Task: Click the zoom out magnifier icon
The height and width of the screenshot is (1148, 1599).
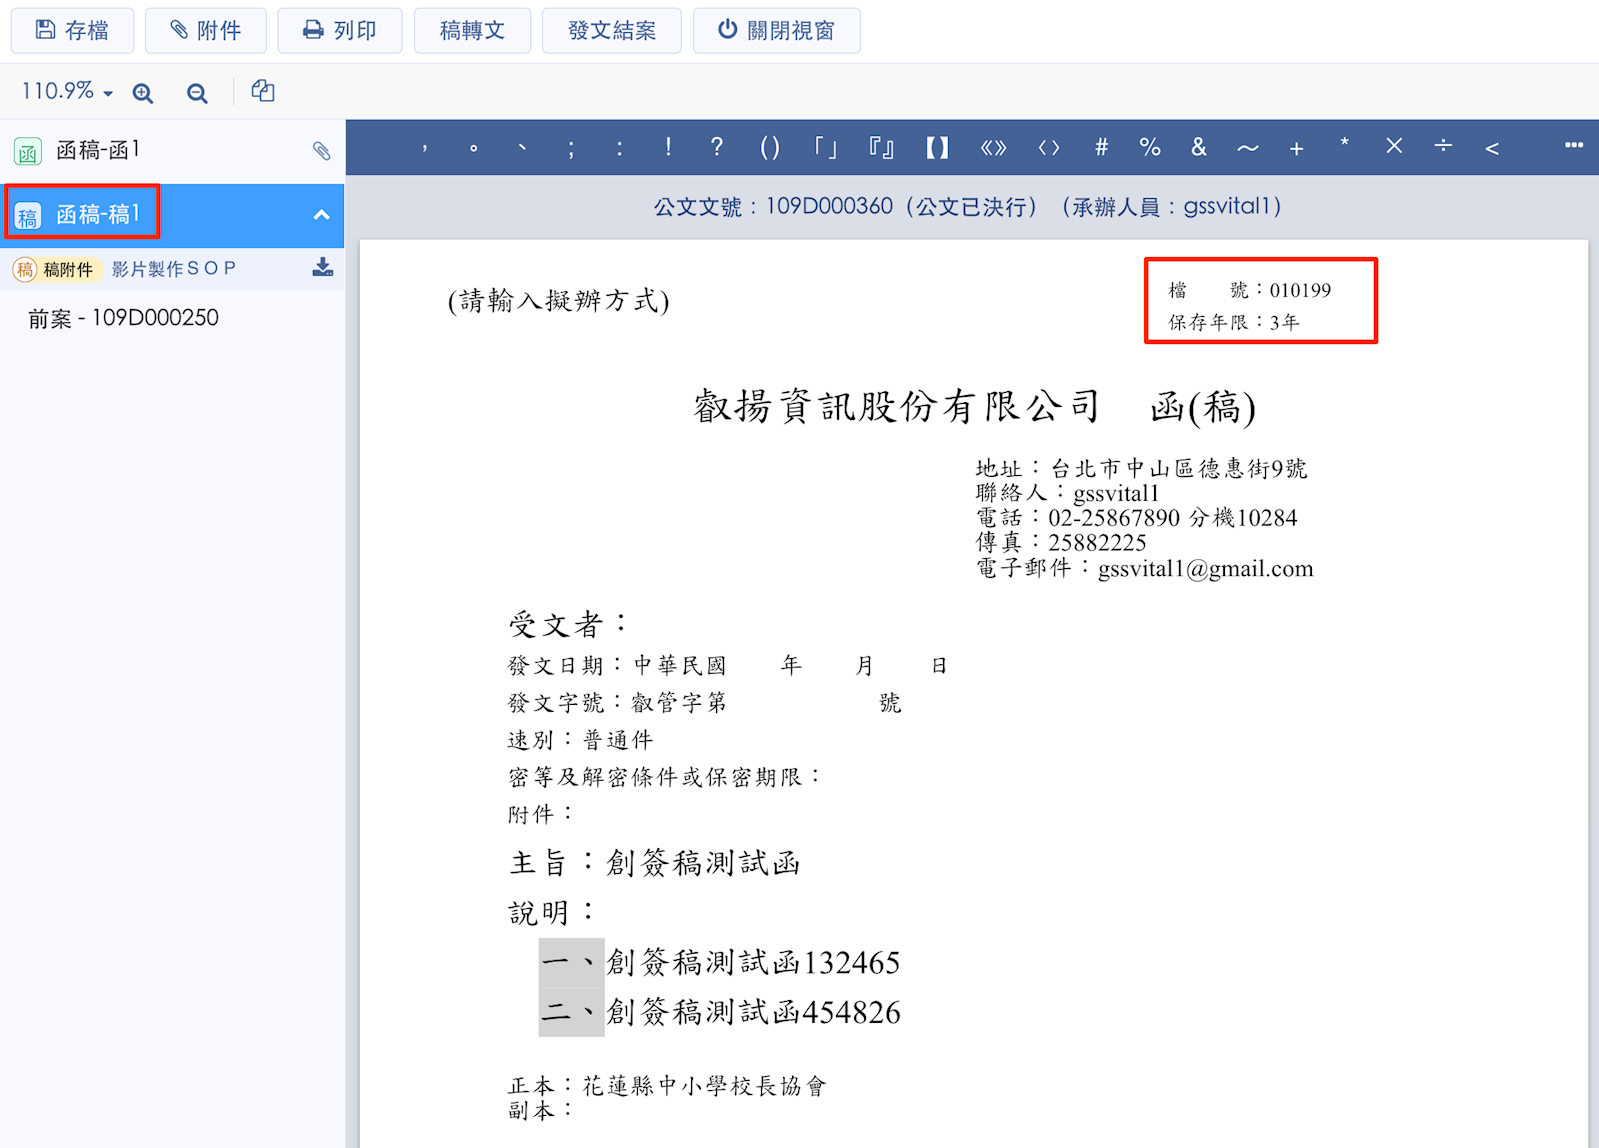Action: coord(197,93)
